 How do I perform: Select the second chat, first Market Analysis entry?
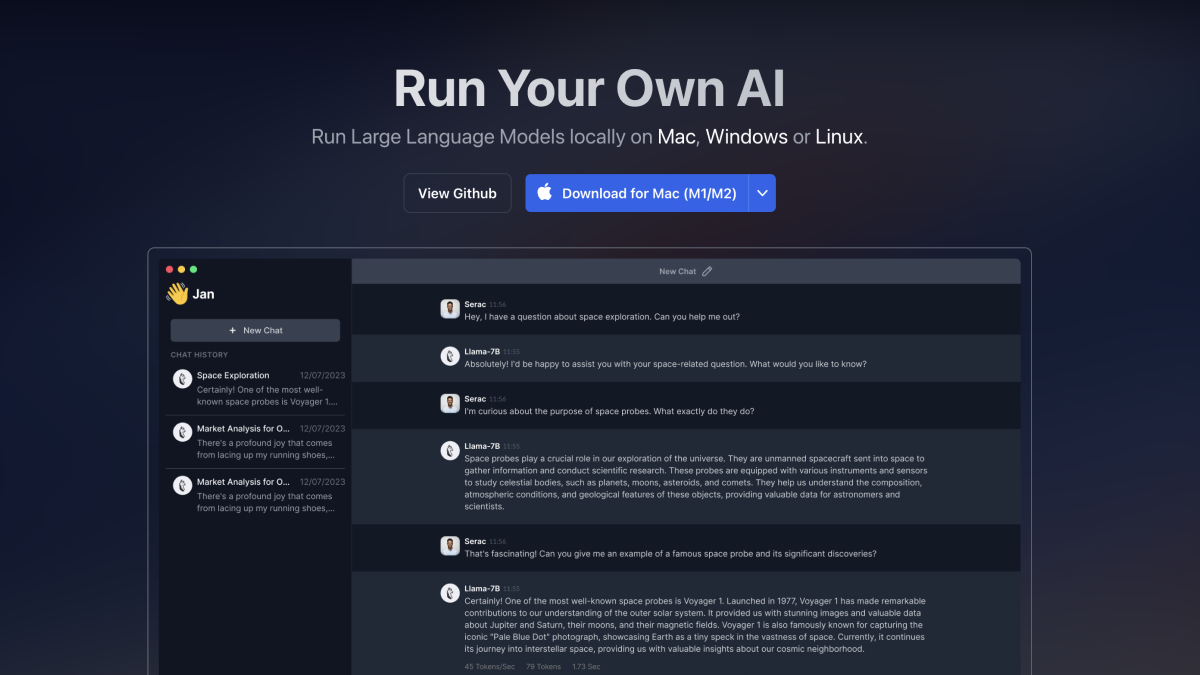pos(258,441)
